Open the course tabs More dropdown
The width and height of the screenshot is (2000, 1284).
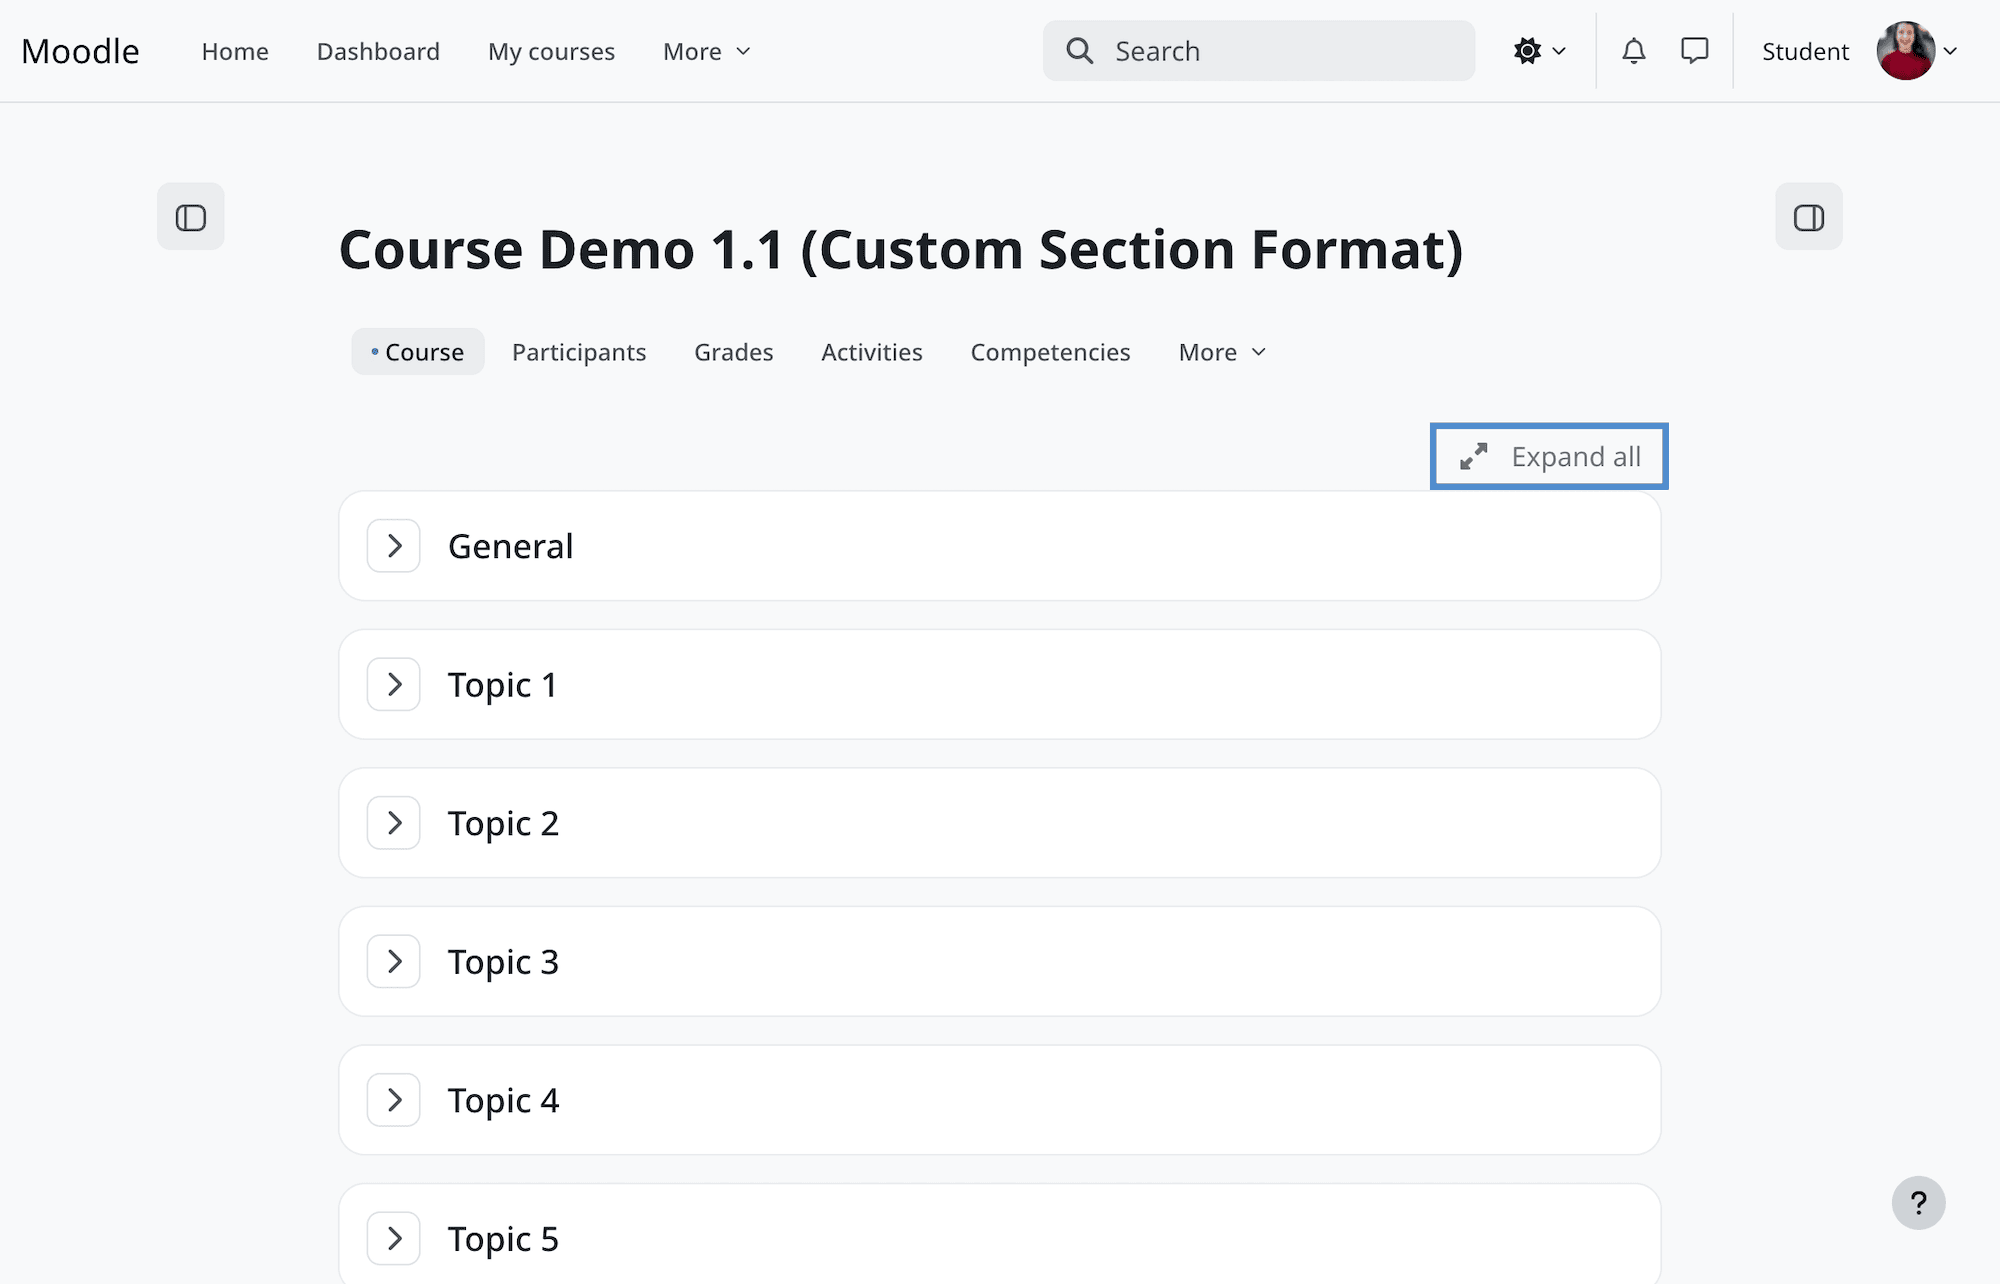[1222, 352]
